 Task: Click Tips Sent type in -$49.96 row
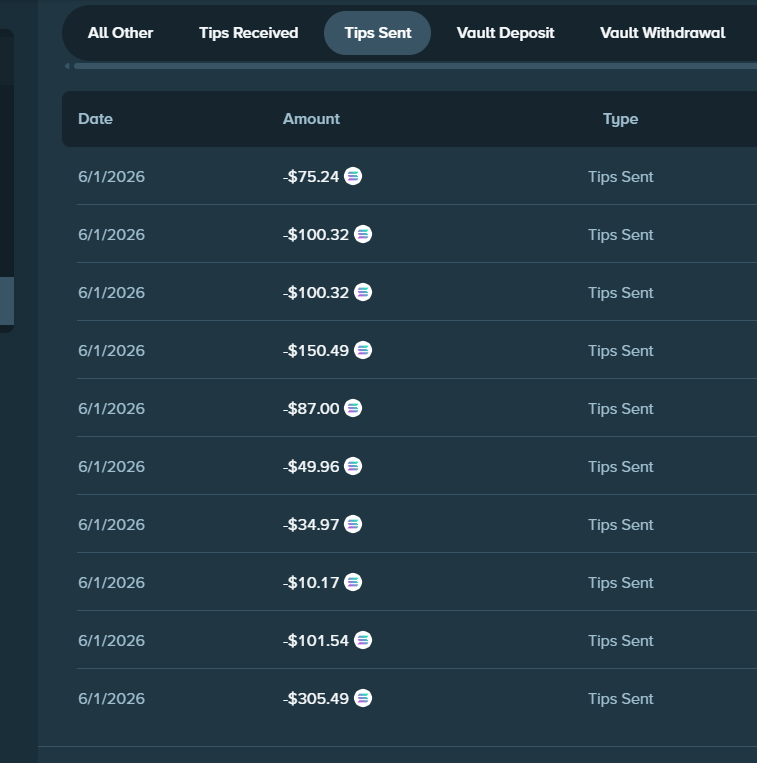click(620, 467)
